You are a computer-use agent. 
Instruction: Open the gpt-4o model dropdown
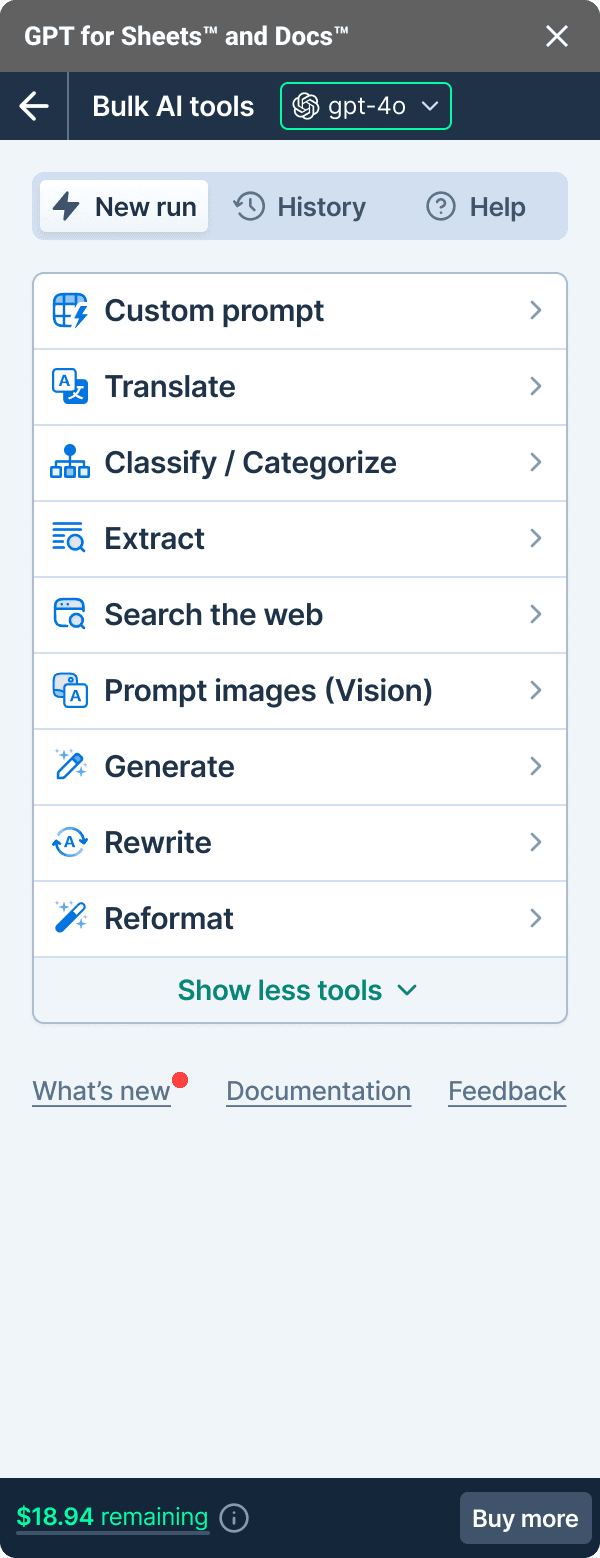tap(366, 106)
